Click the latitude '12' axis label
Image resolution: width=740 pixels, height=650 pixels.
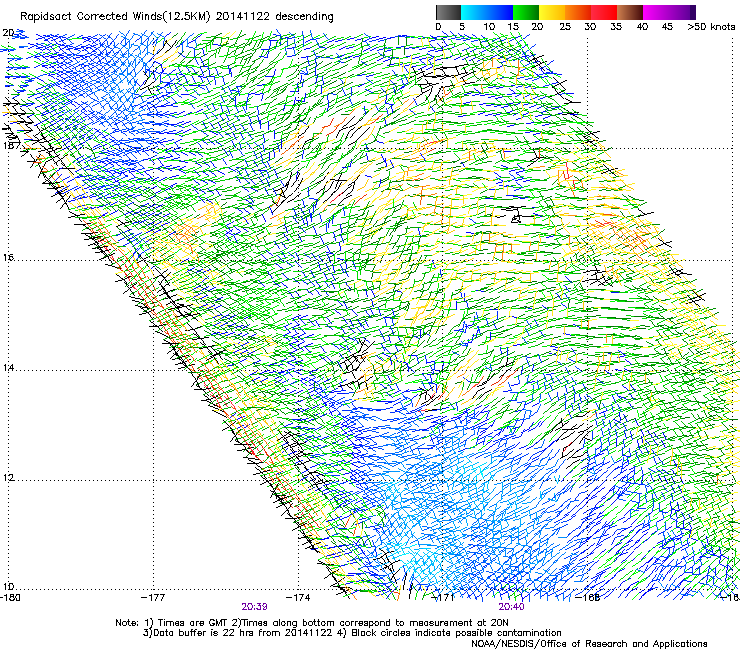pos(8,478)
